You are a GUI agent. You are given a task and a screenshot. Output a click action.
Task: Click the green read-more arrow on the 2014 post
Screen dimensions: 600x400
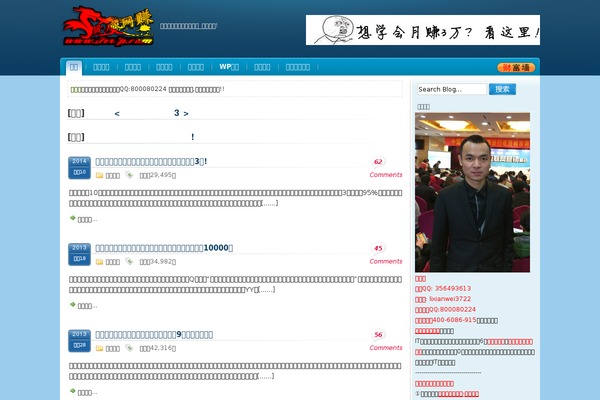pyautogui.click(x=72, y=218)
